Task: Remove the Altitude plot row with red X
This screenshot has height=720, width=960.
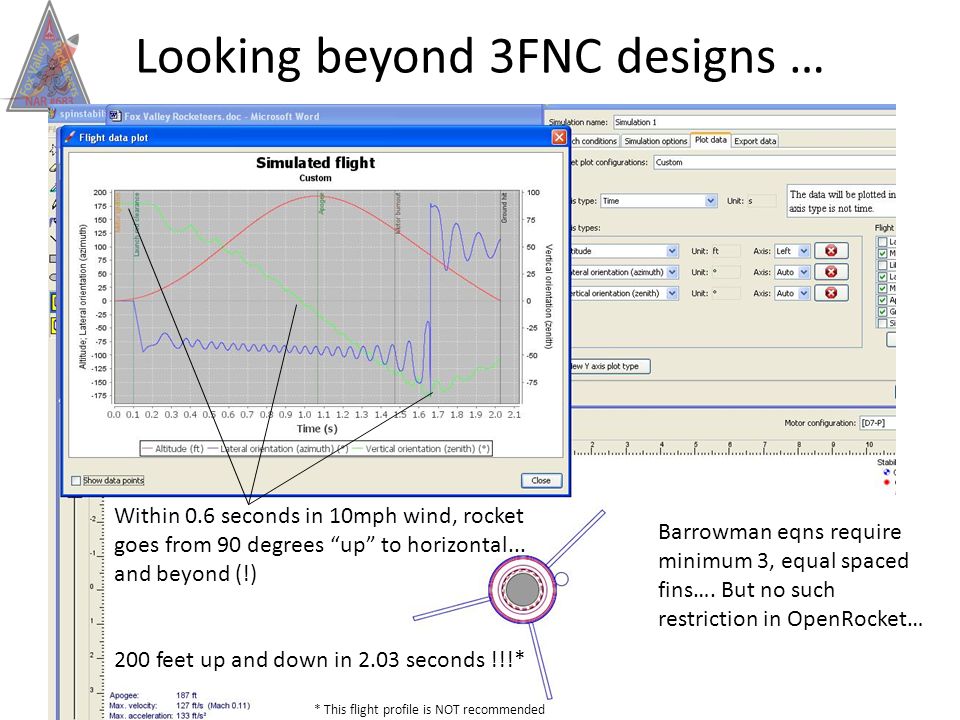Action: point(831,250)
